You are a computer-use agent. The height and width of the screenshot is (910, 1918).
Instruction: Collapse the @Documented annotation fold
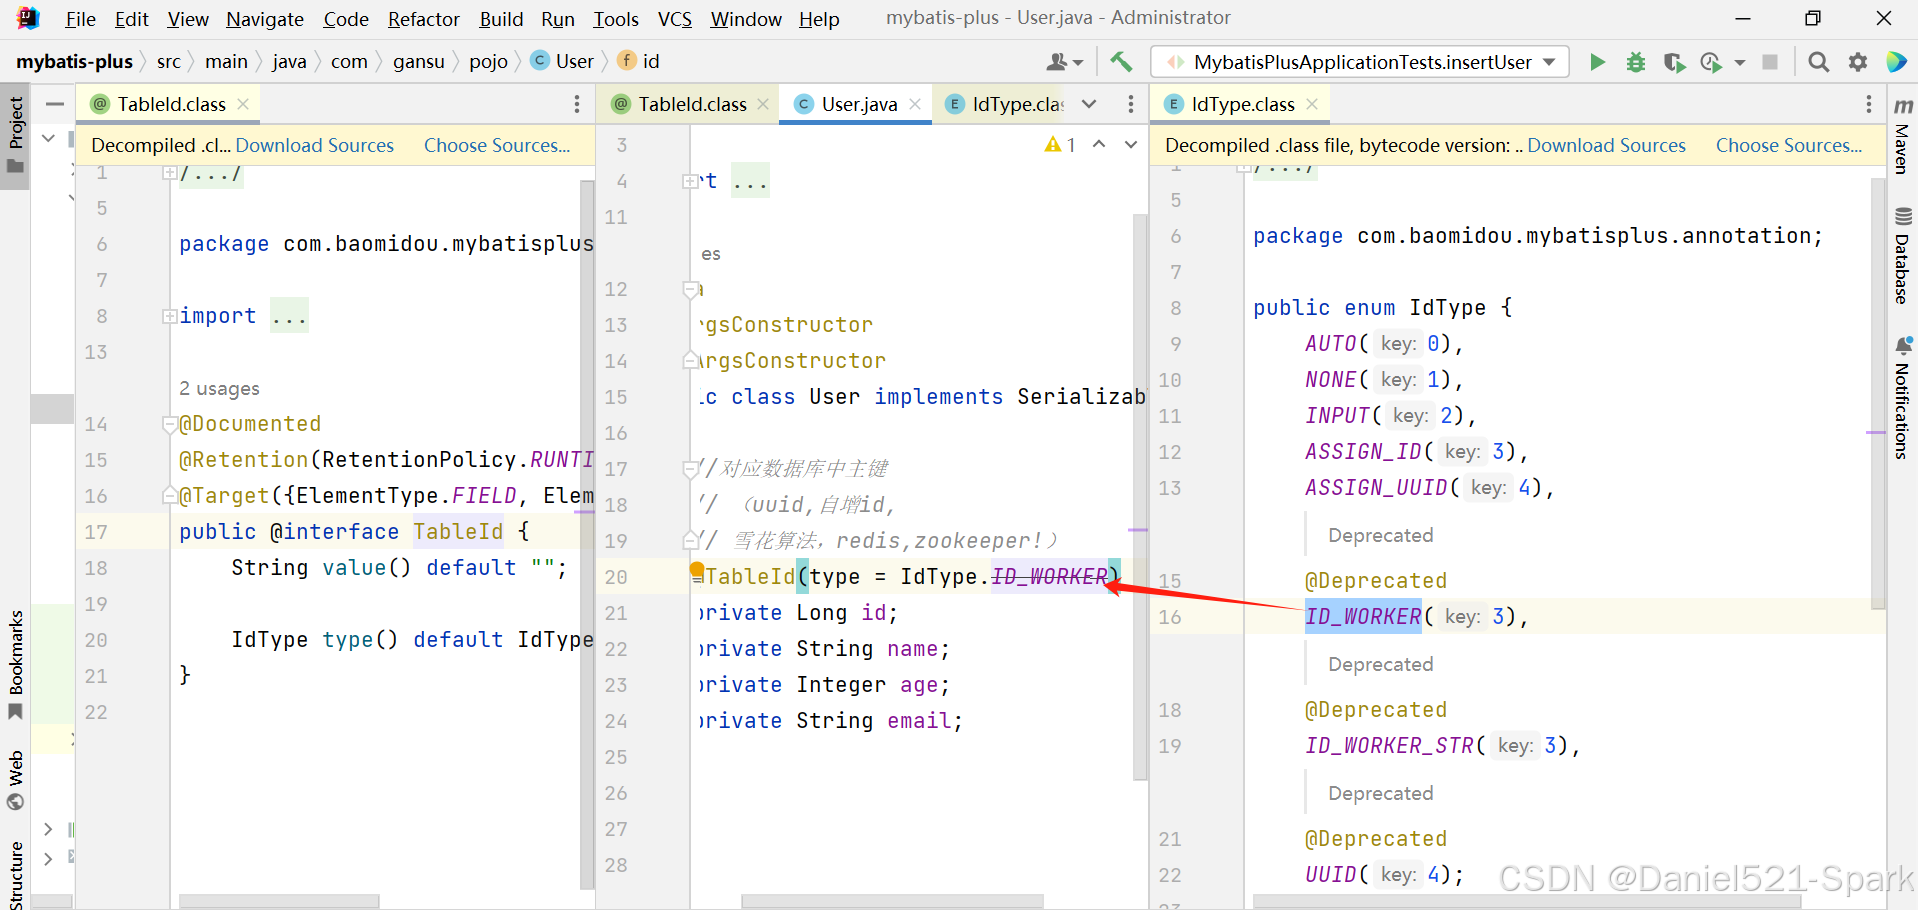(169, 424)
